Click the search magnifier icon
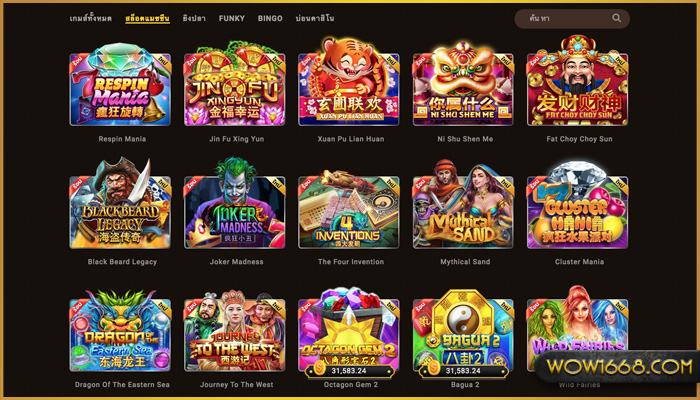This screenshot has width=700, height=400. point(617,18)
